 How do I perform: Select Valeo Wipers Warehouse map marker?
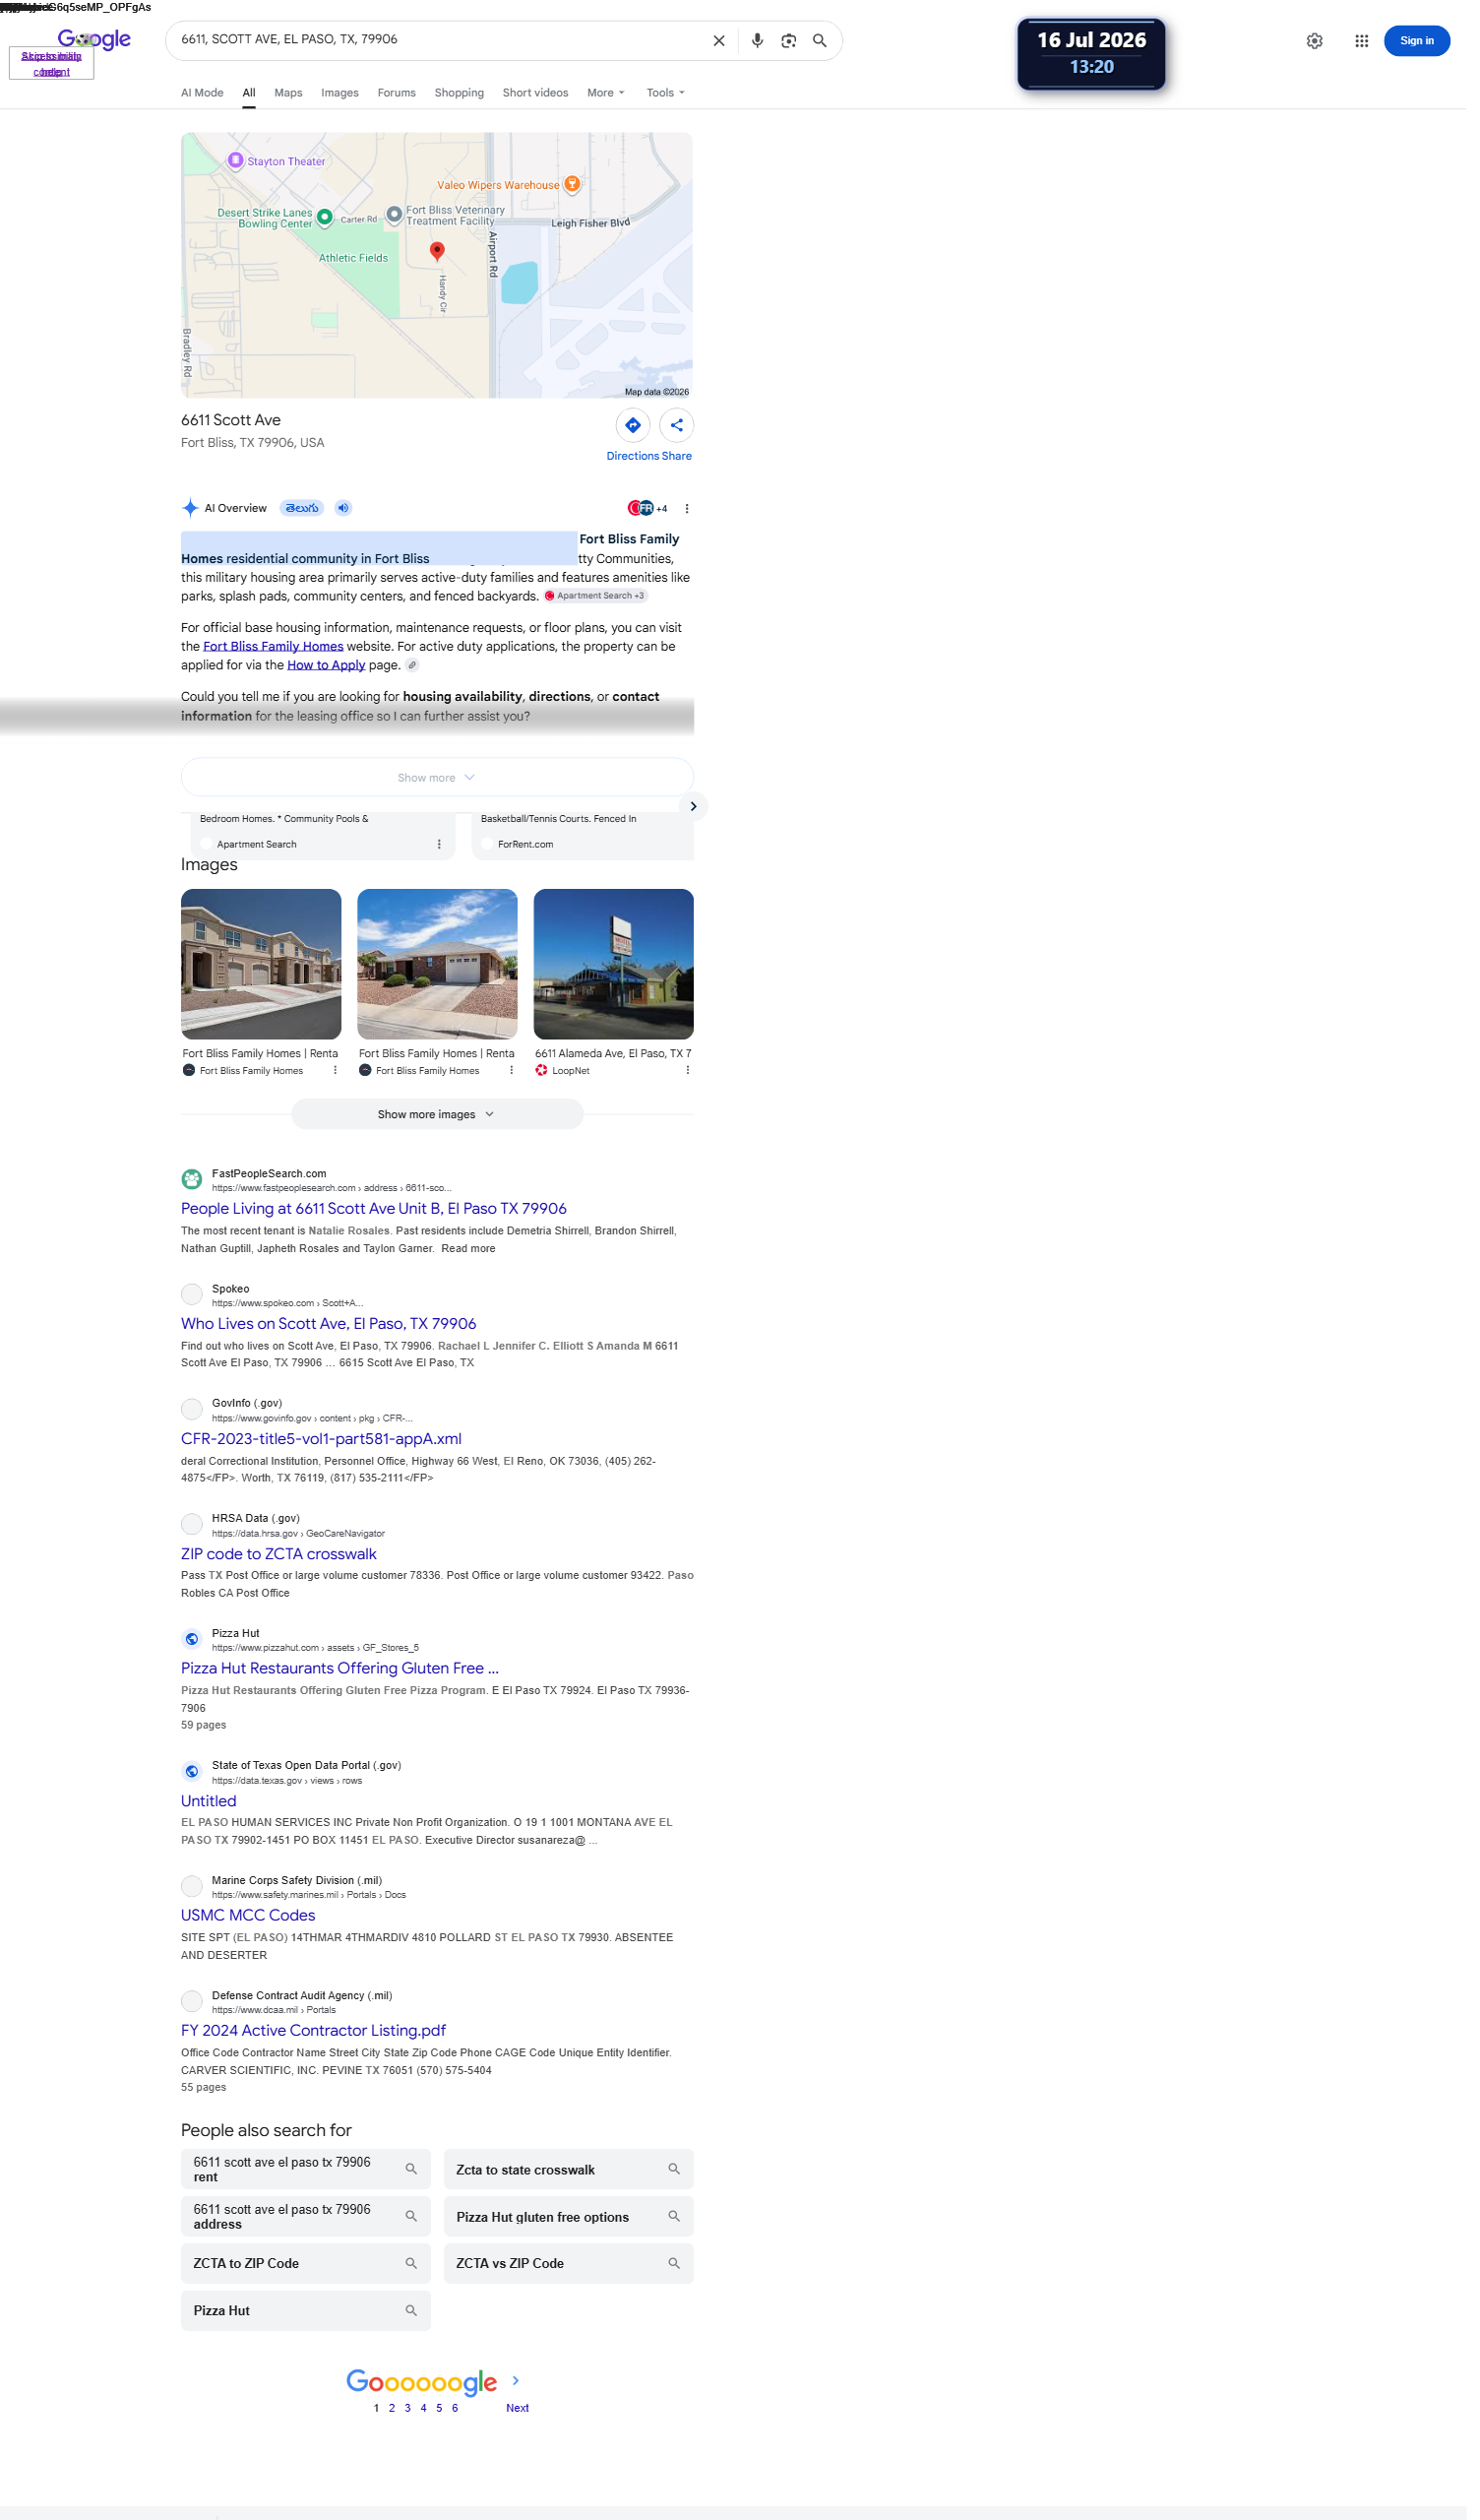click(x=577, y=185)
